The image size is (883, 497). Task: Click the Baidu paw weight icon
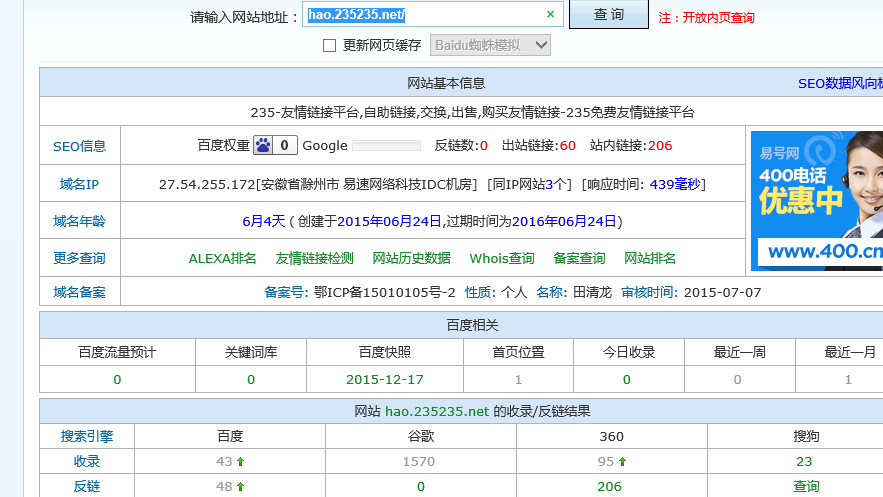[x=263, y=145]
